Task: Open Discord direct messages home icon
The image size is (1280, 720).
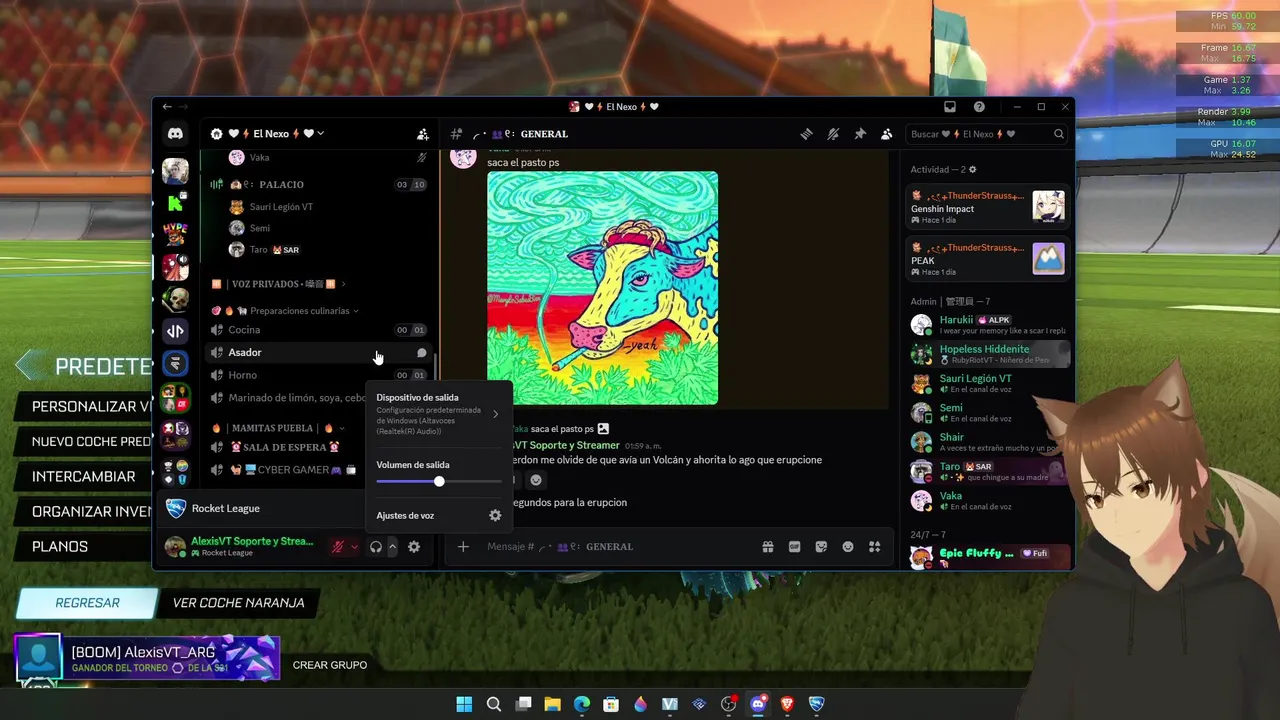Action: [175, 134]
